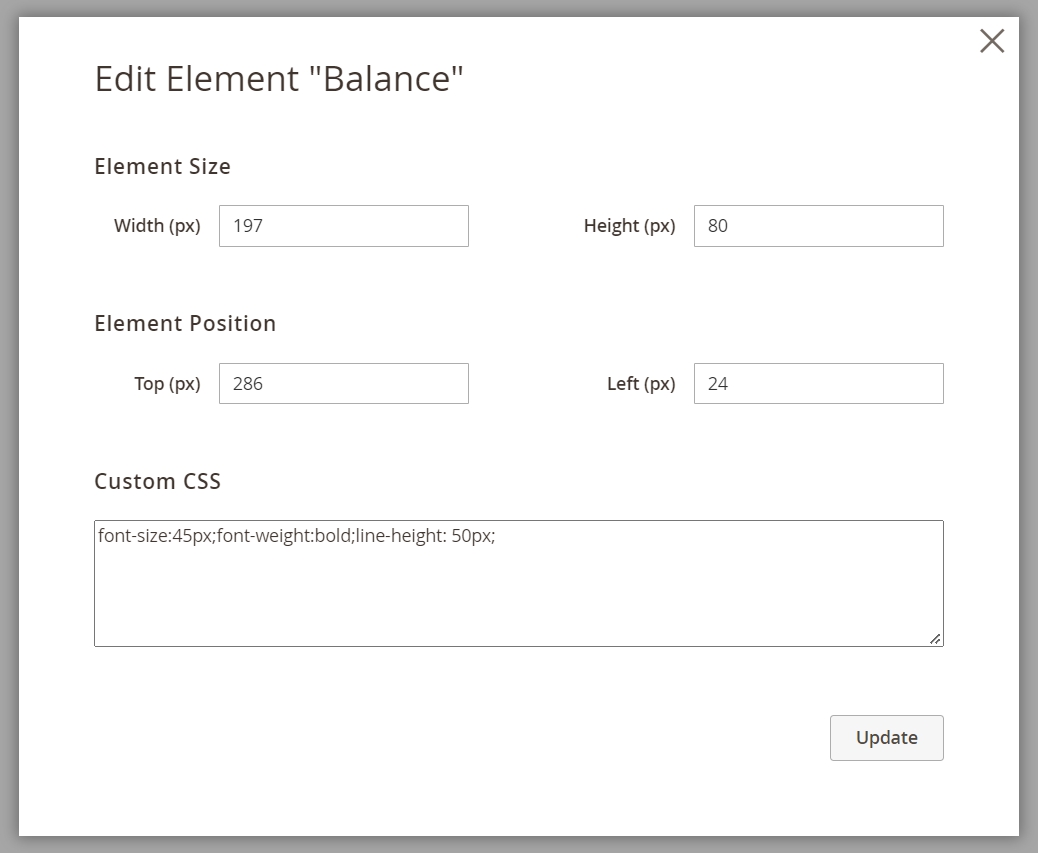Click the "Element Size" heading
The image size is (1038, 853).
(162, 166)
